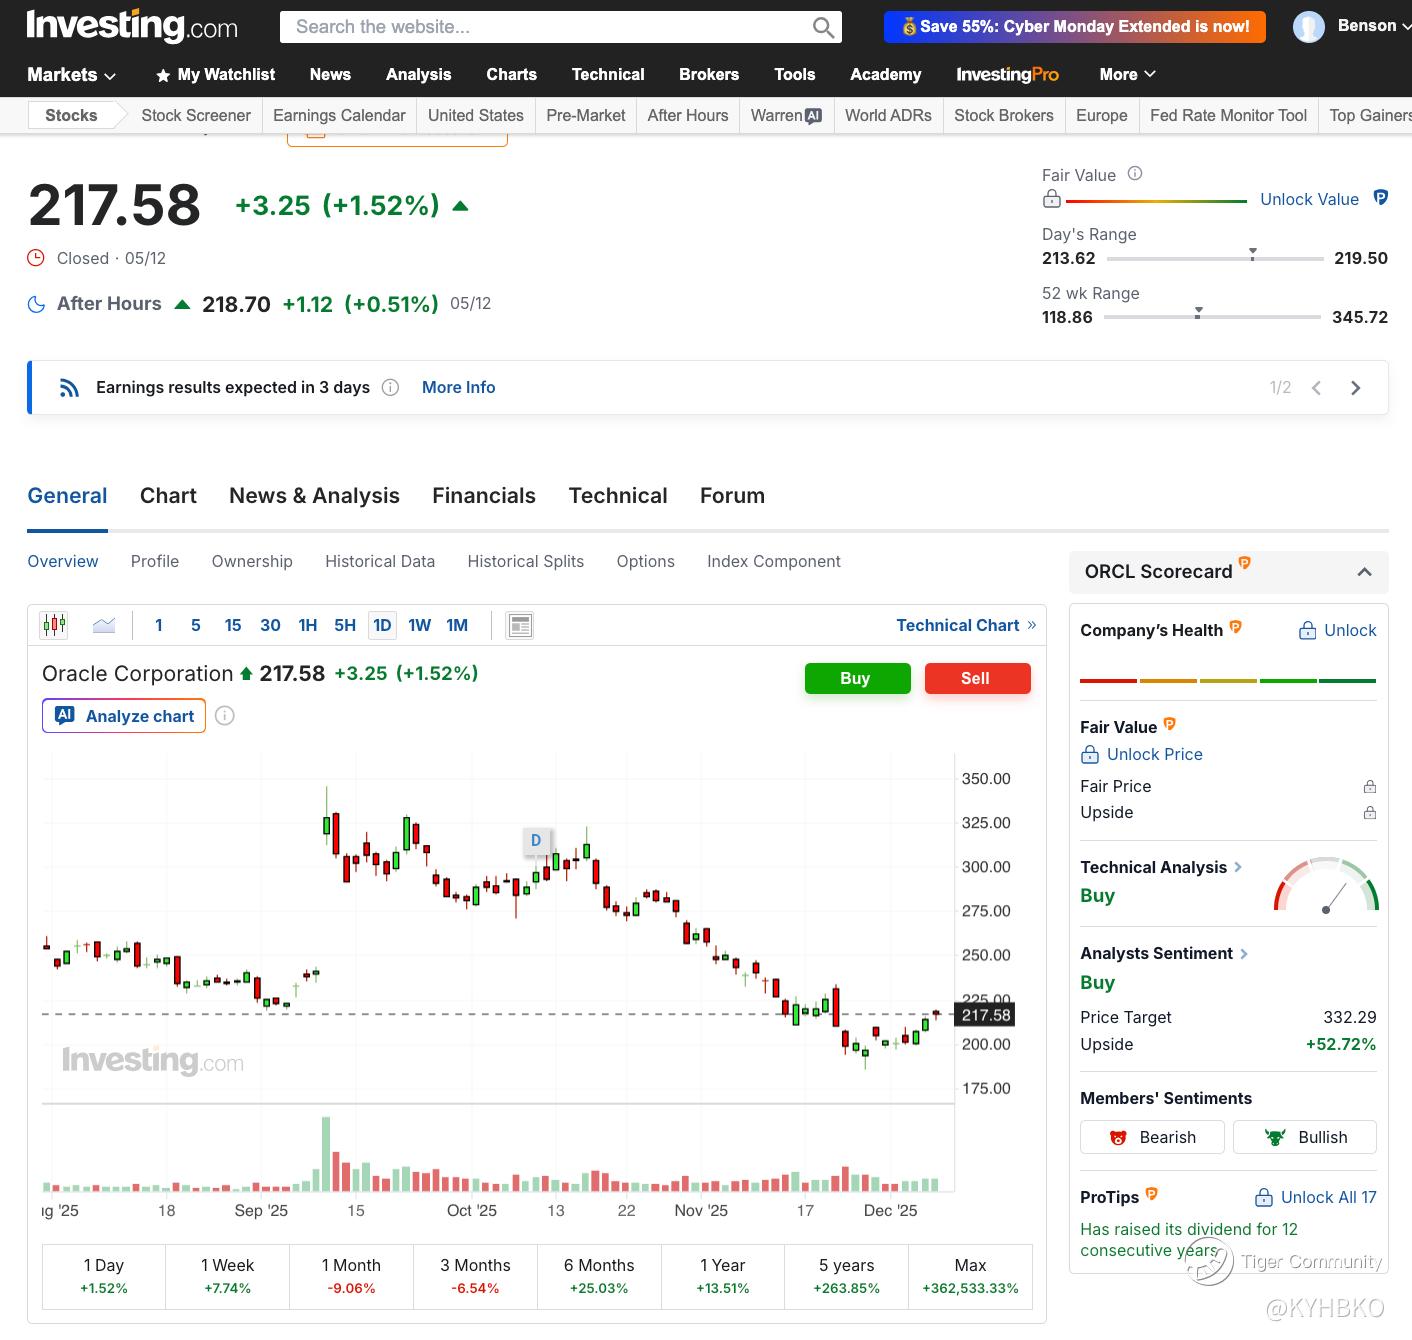Image resolution: width=1412 pixels, height=1340 pixels.
Task: Click the Bullish bull icon
Action: click(x=1275, y=1137)
